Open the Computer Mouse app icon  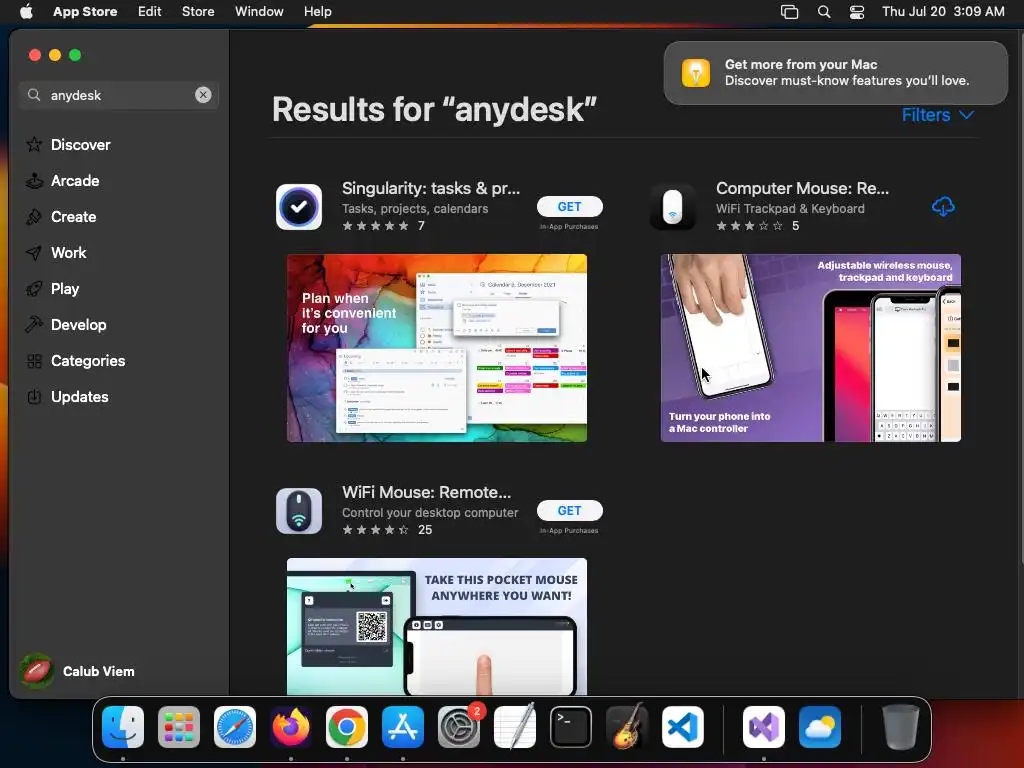tap(673, 206)
